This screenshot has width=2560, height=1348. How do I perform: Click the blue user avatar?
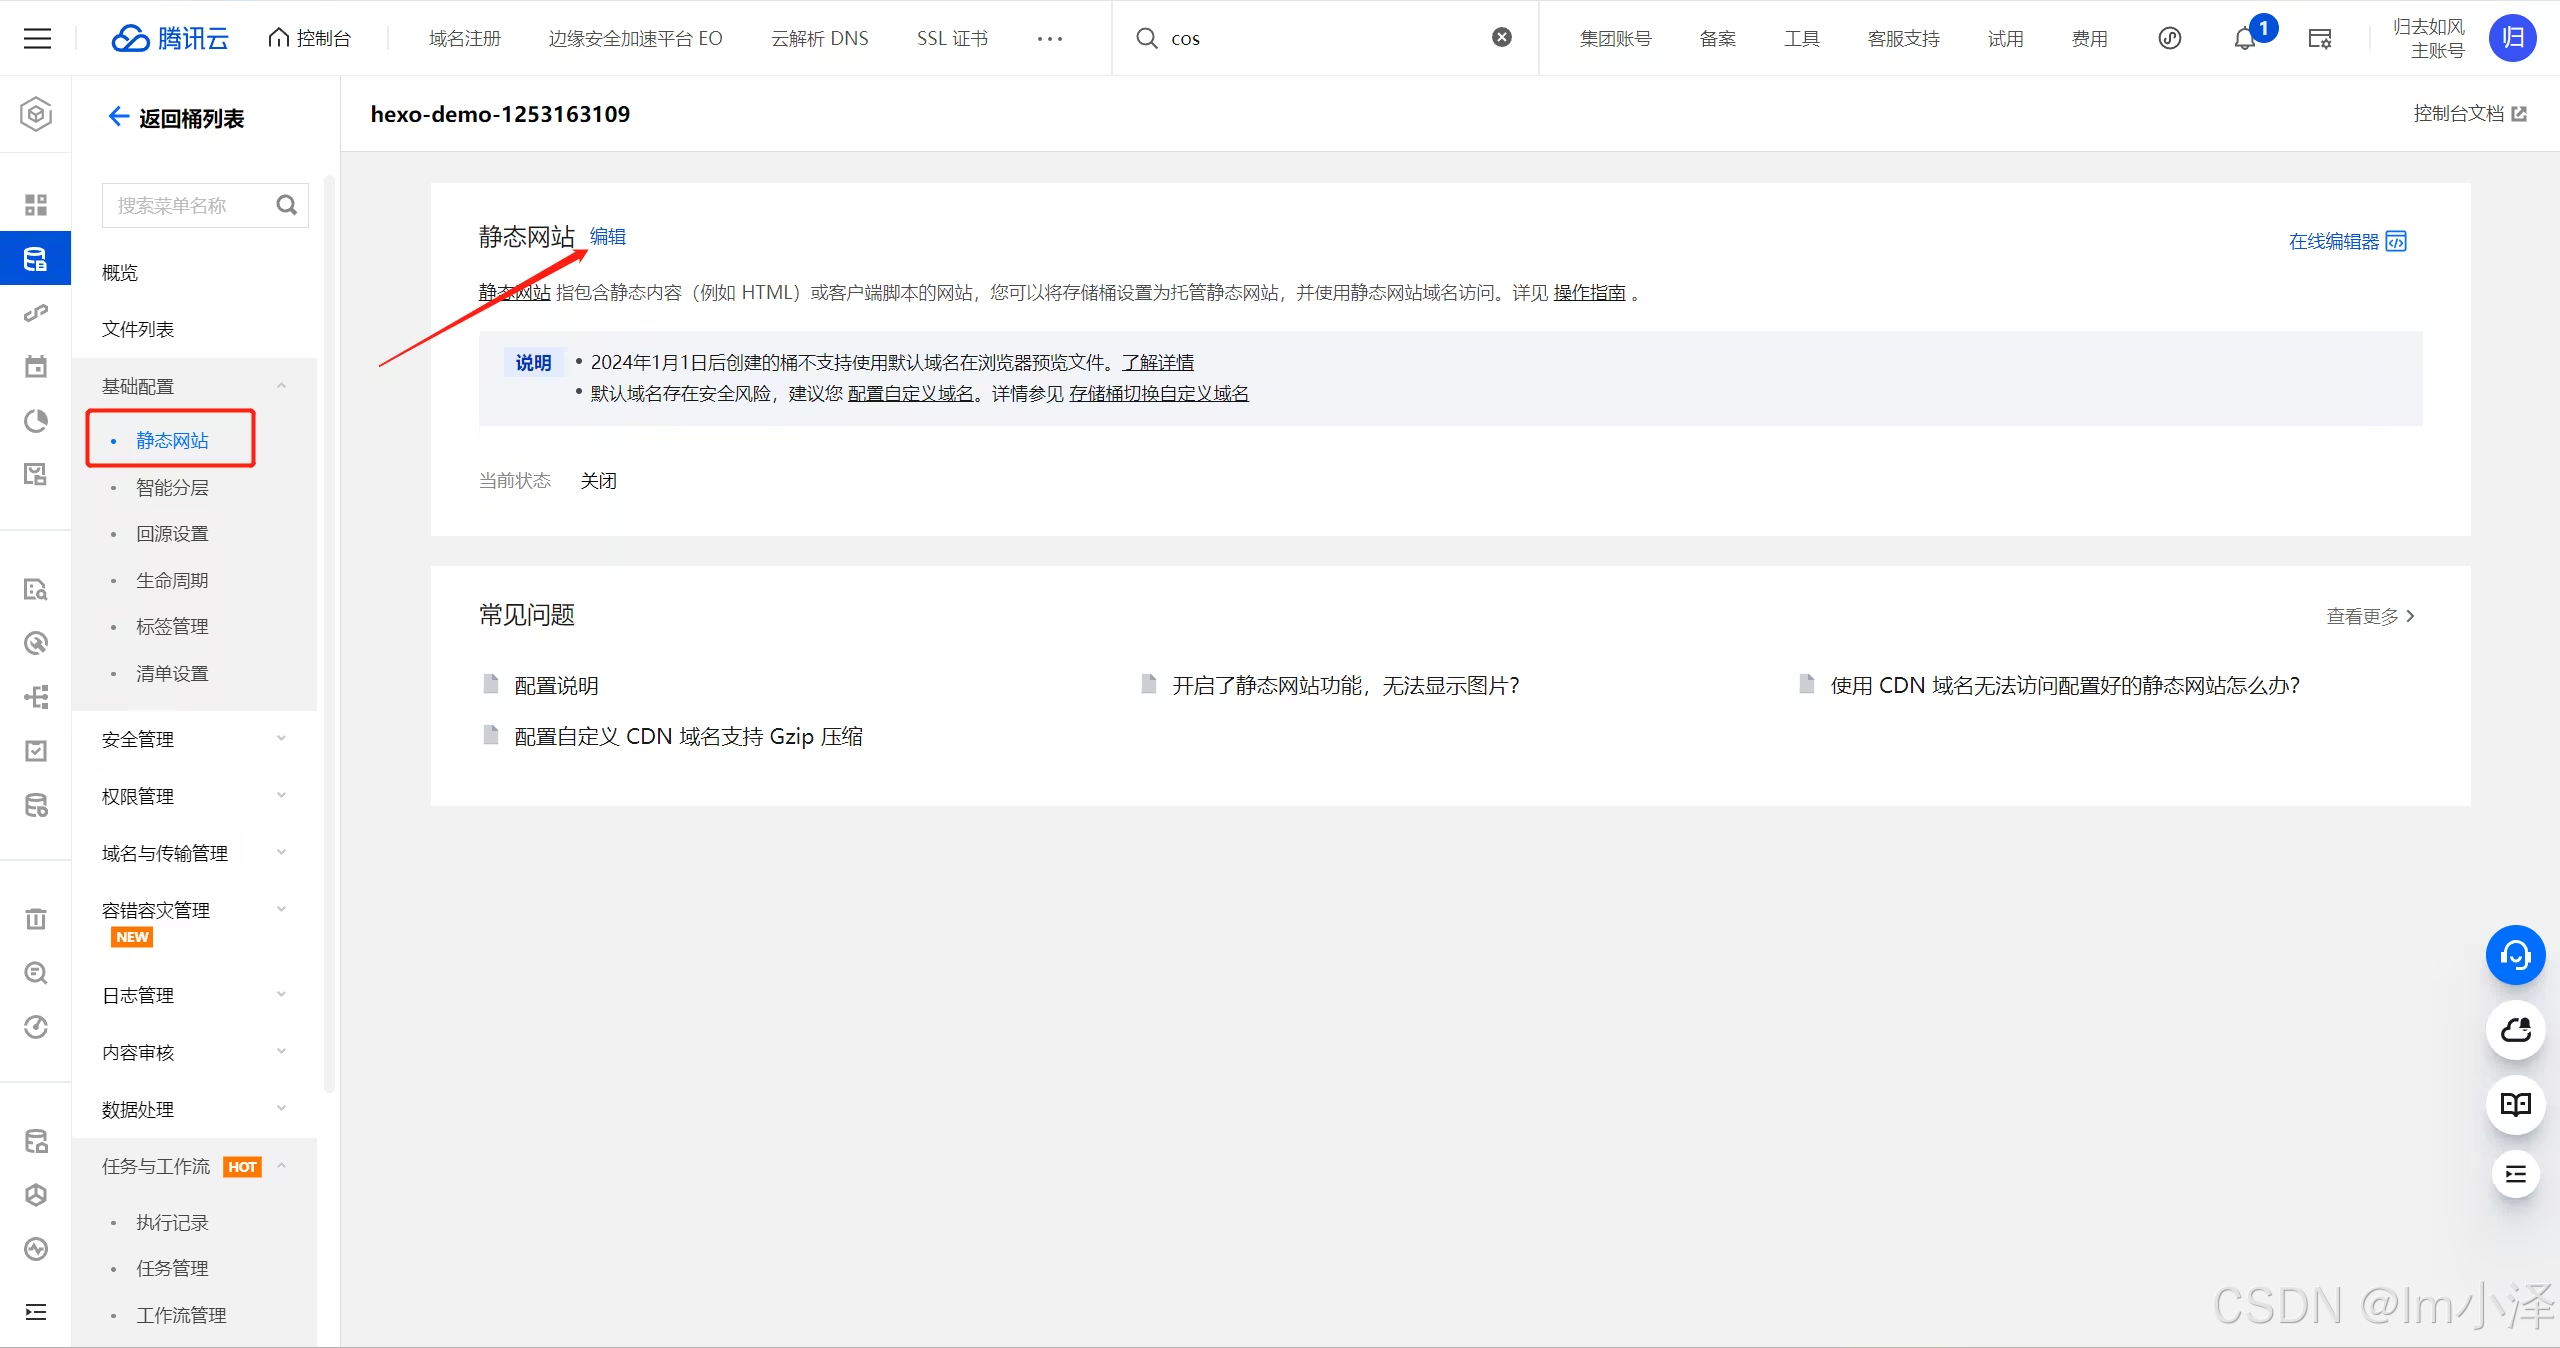2512,38
